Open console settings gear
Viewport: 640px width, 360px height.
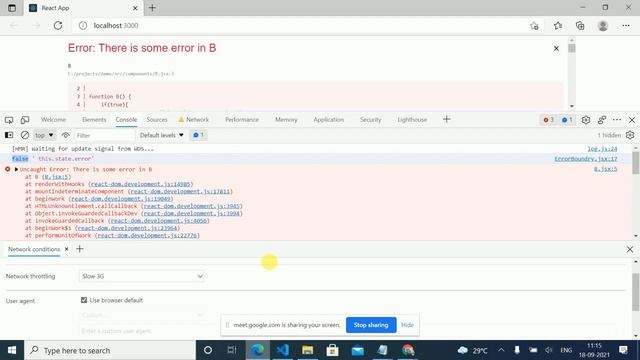click(x=630, y=135)
